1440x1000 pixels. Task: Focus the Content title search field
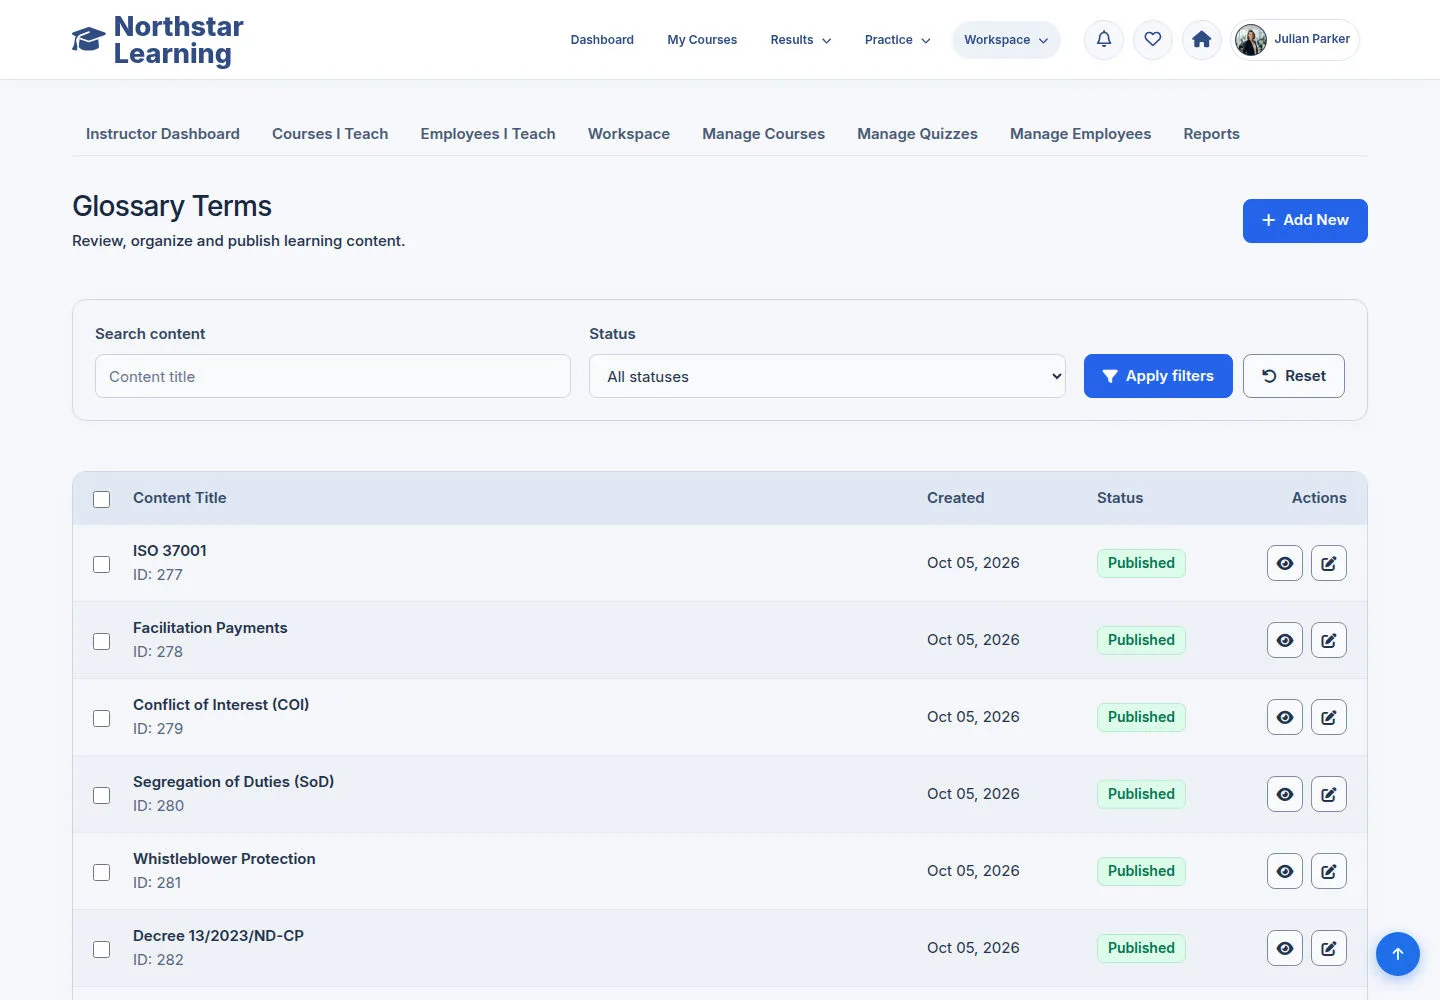point(333,376)
